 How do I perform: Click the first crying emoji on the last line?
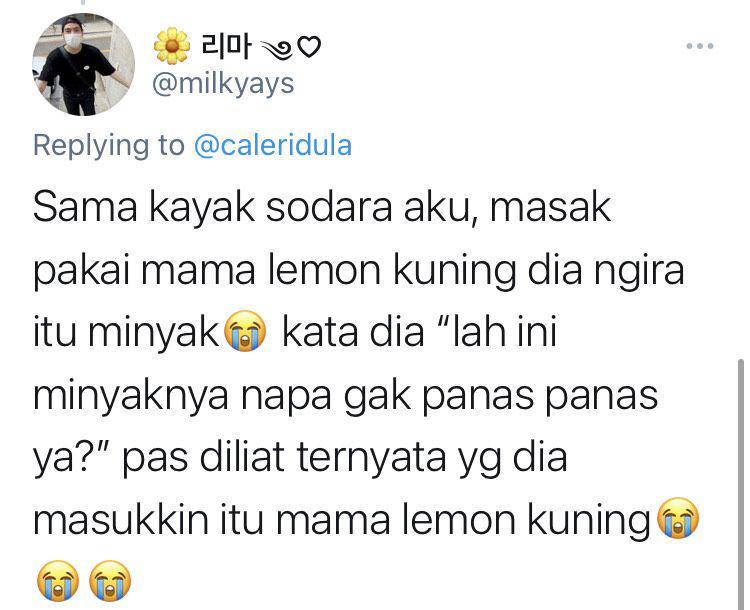[58, 580]
